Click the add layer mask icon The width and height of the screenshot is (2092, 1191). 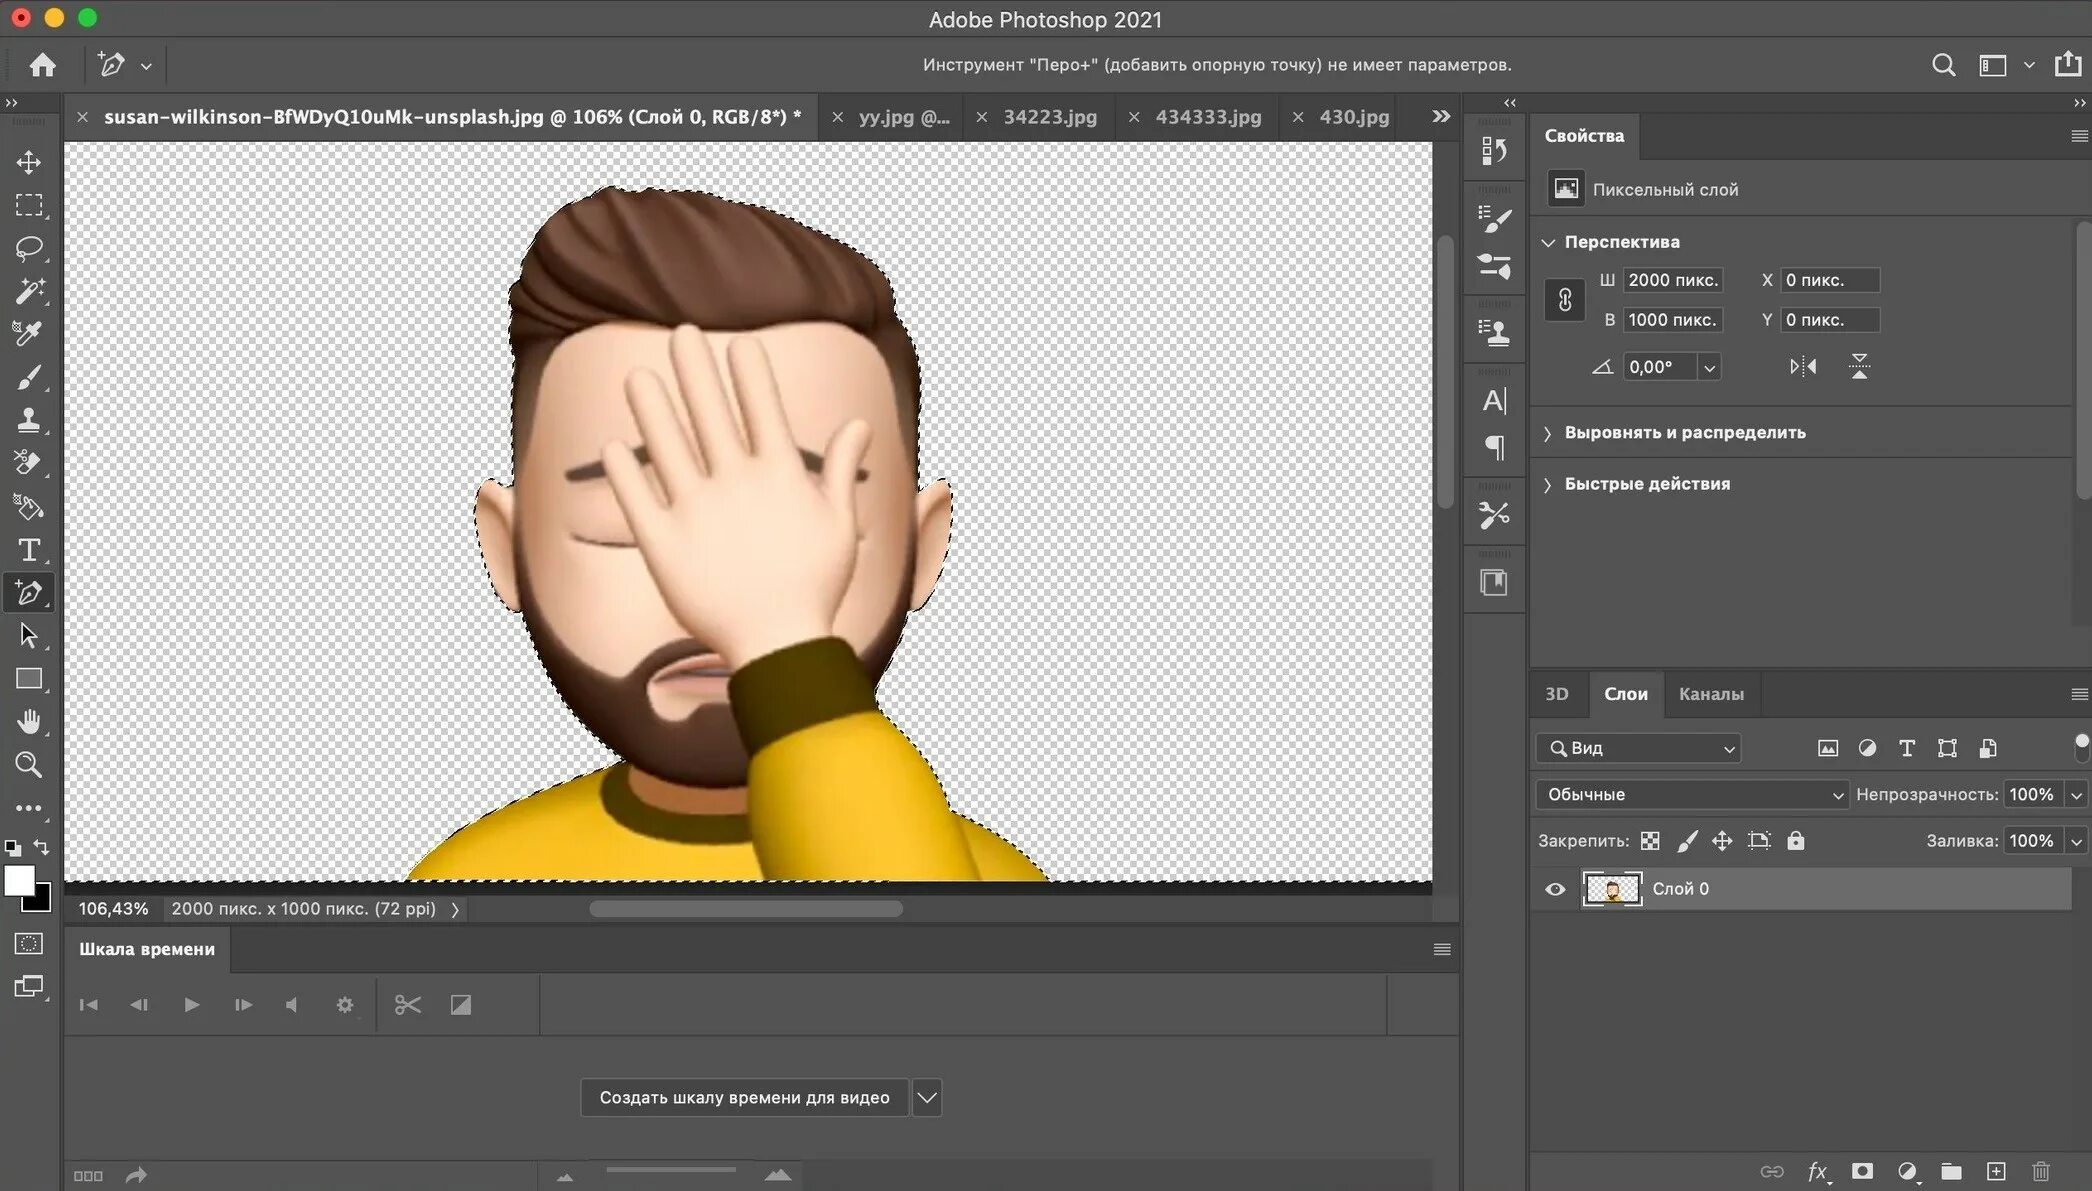tap(1862, 1171)
